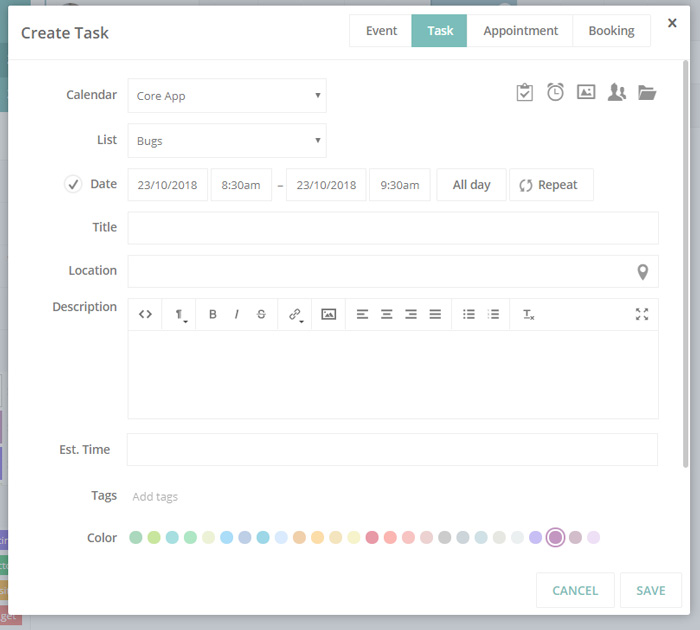This screenshot has height=630, width=700.
Task: Open the files folder icon
Action: [647, 92]
